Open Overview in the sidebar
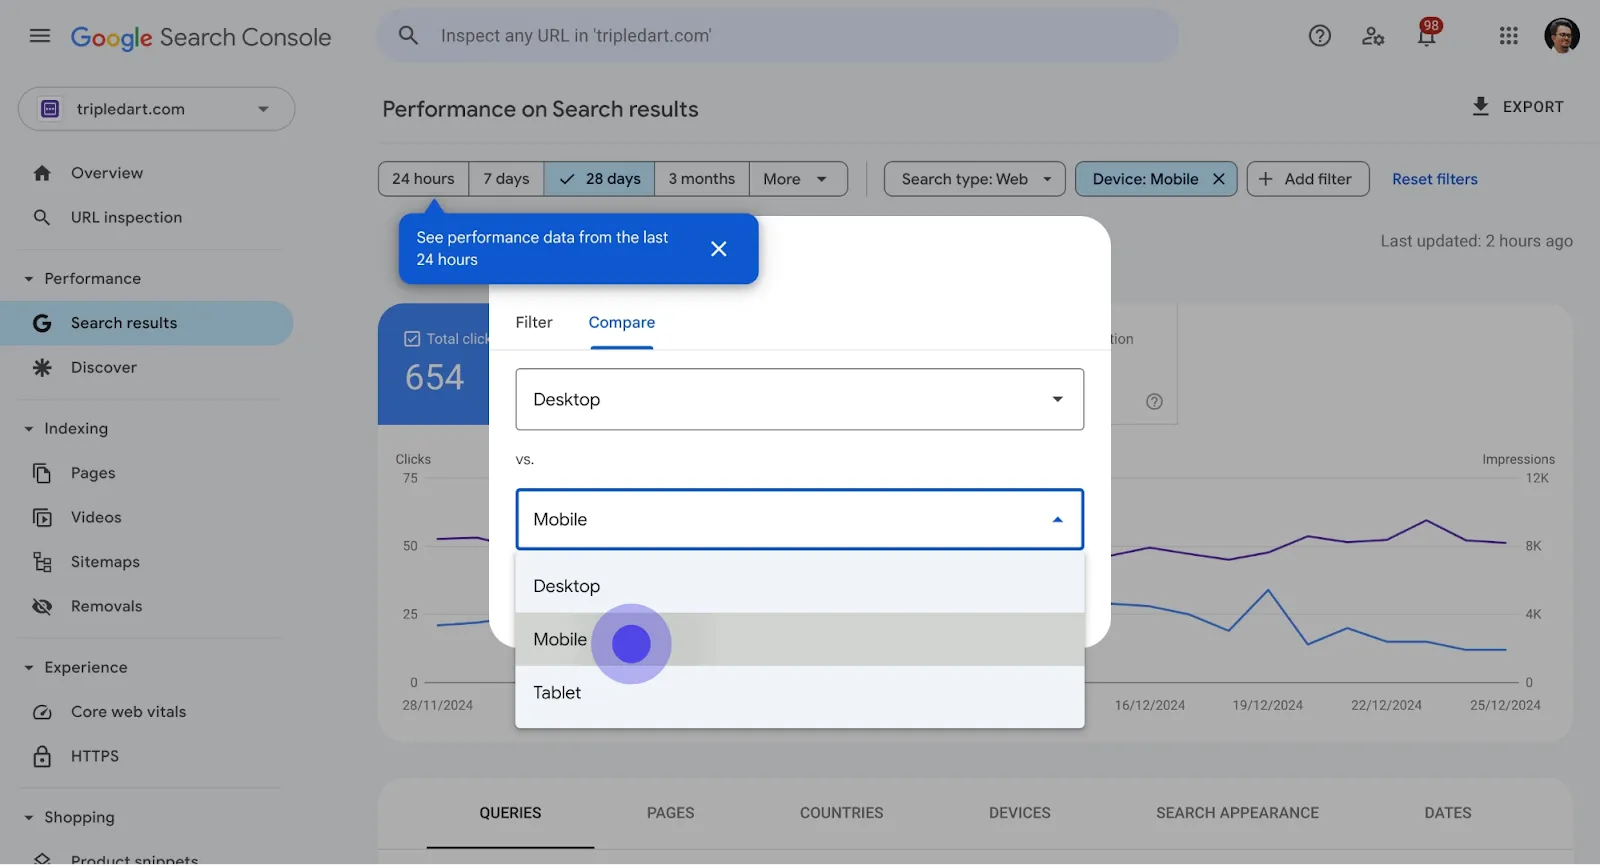 pos(146,173)
